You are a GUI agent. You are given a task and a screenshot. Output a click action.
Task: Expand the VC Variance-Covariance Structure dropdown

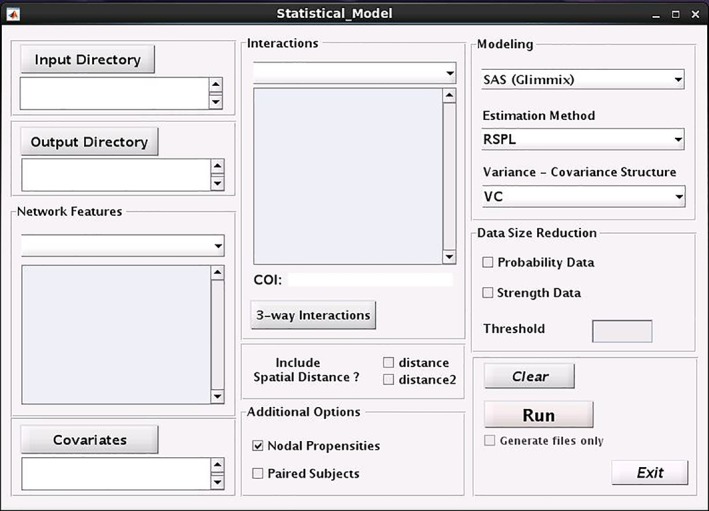583,197
